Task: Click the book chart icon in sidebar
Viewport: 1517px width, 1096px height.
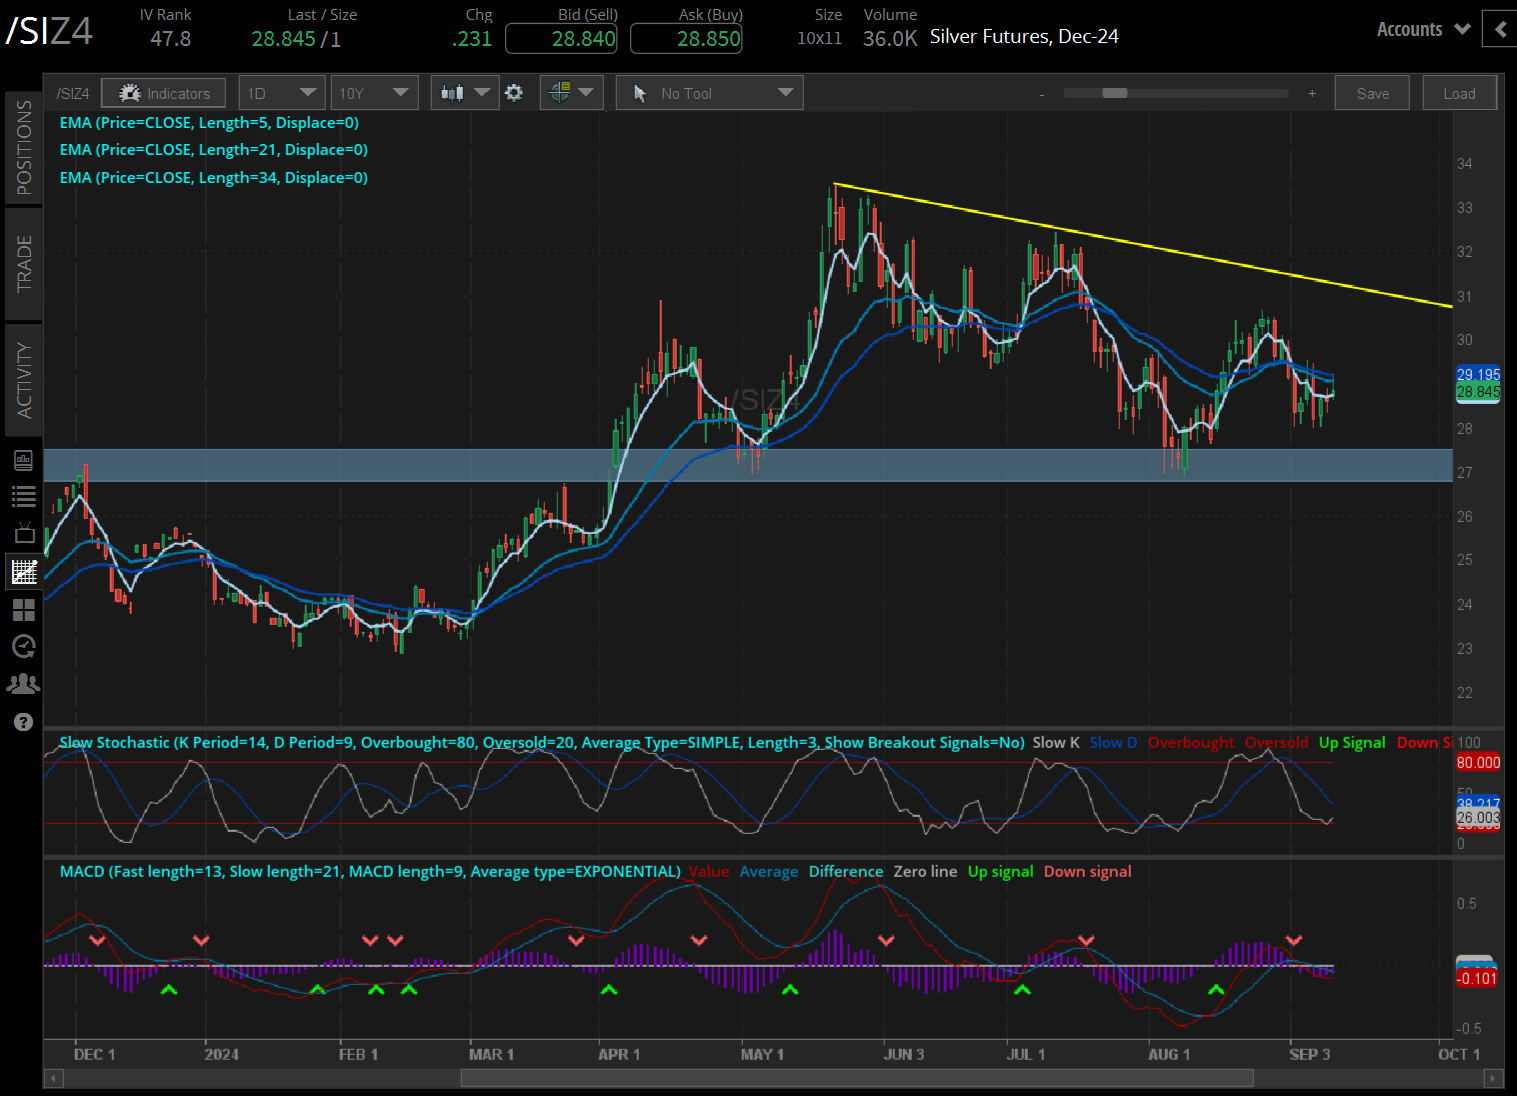Action: point(24,460)
